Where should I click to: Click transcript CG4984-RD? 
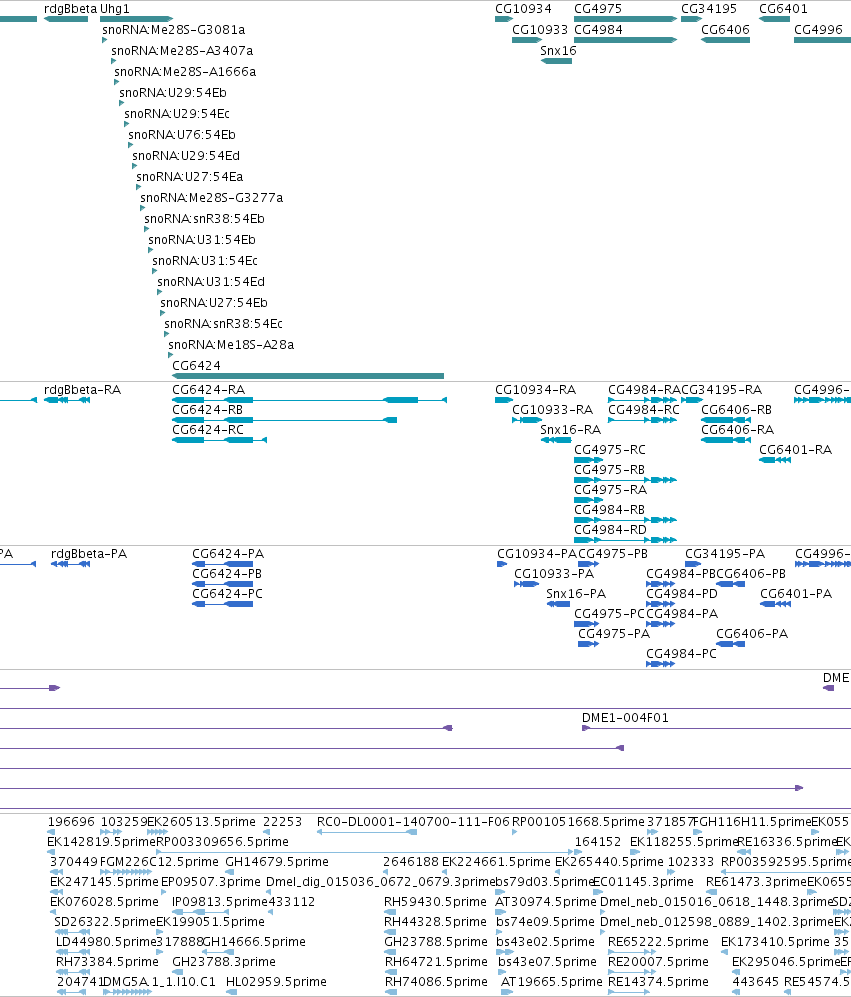point(625,540)
